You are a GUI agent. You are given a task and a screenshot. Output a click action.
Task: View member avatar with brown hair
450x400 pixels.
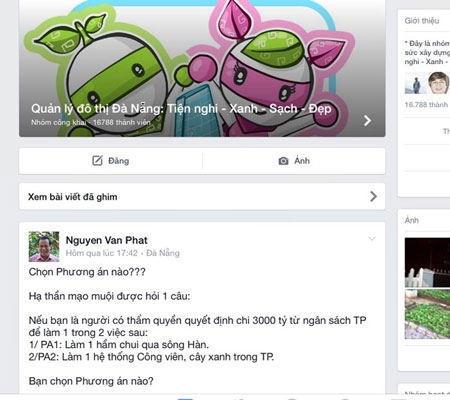439,83
